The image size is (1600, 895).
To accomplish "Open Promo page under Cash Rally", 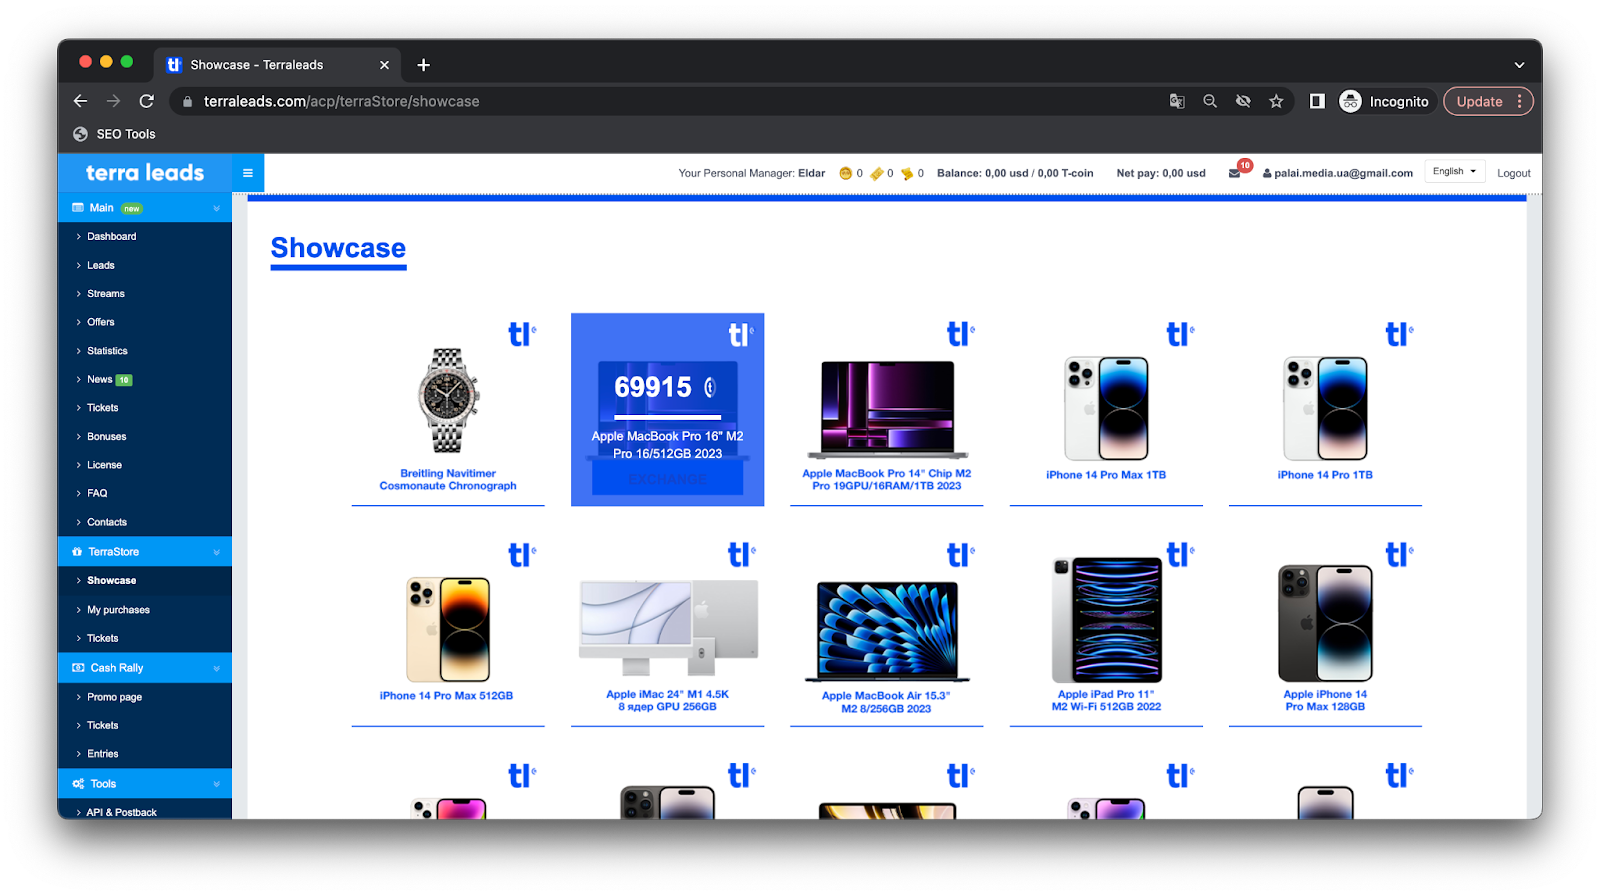I will pyautogui.click(x=114, y=697).
